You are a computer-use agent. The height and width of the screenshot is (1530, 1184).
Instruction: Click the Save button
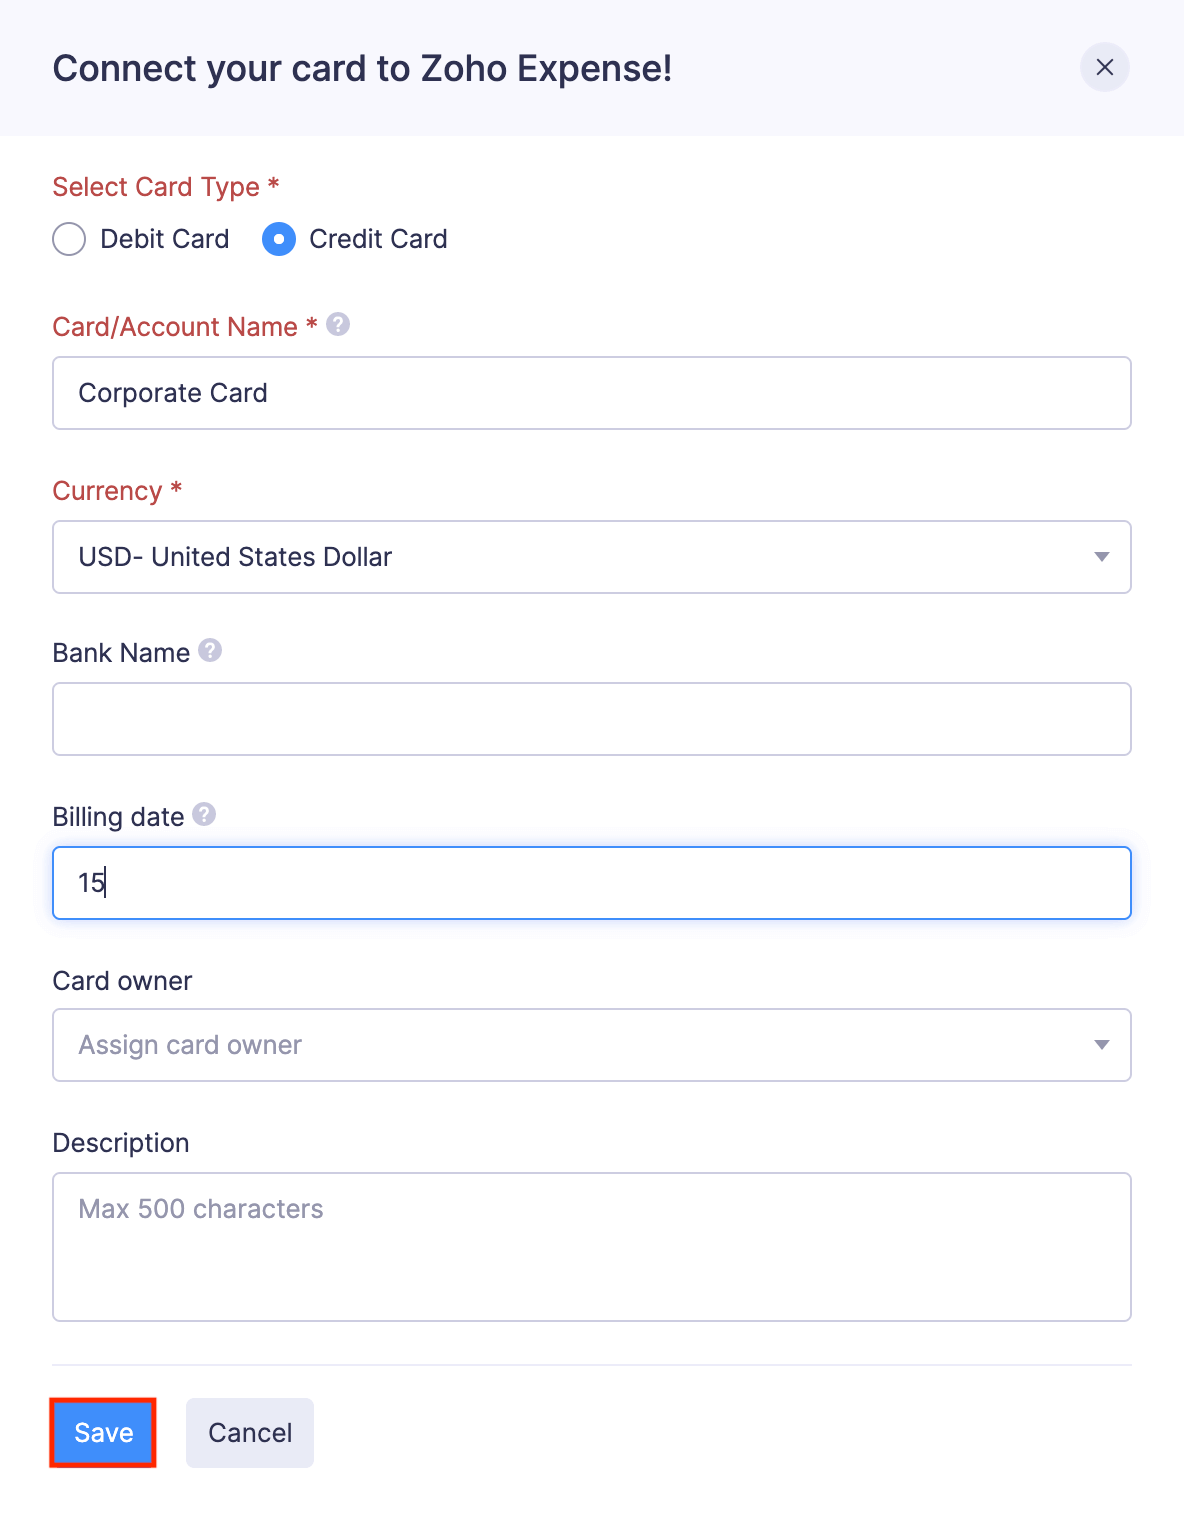point(103,1433)
